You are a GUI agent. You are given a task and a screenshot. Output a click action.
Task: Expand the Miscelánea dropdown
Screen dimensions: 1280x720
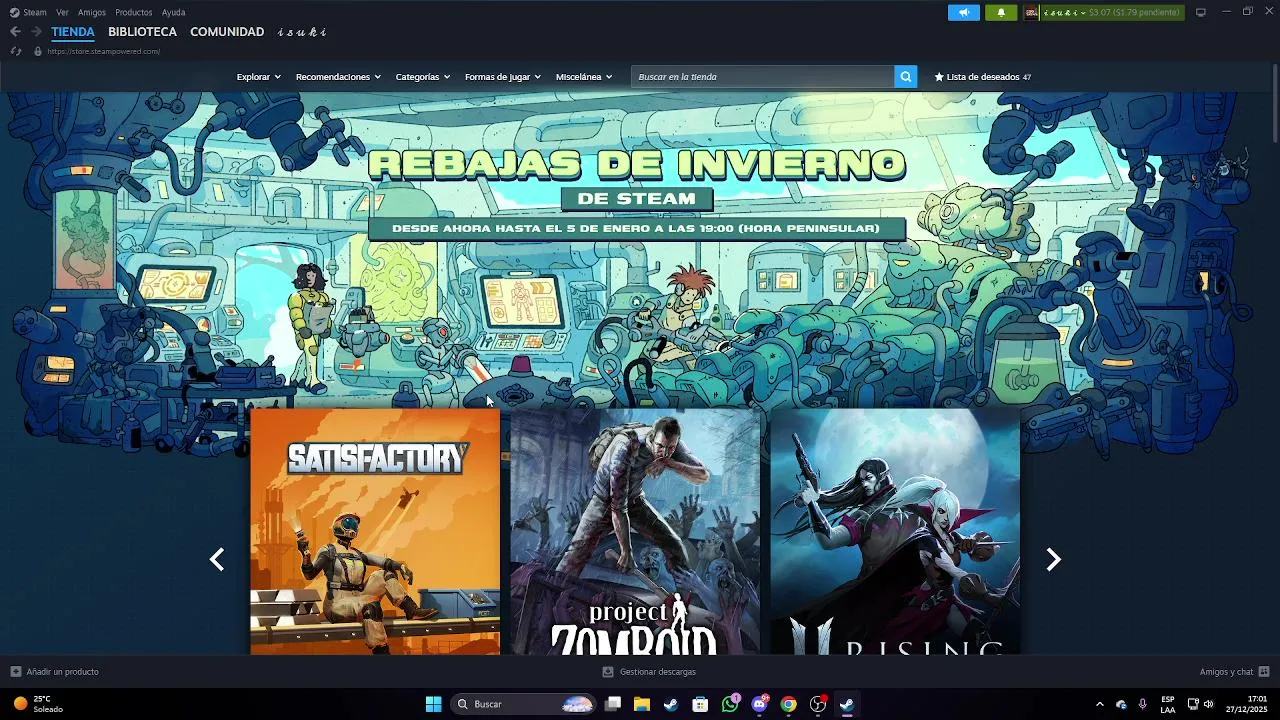pos(584,77)
